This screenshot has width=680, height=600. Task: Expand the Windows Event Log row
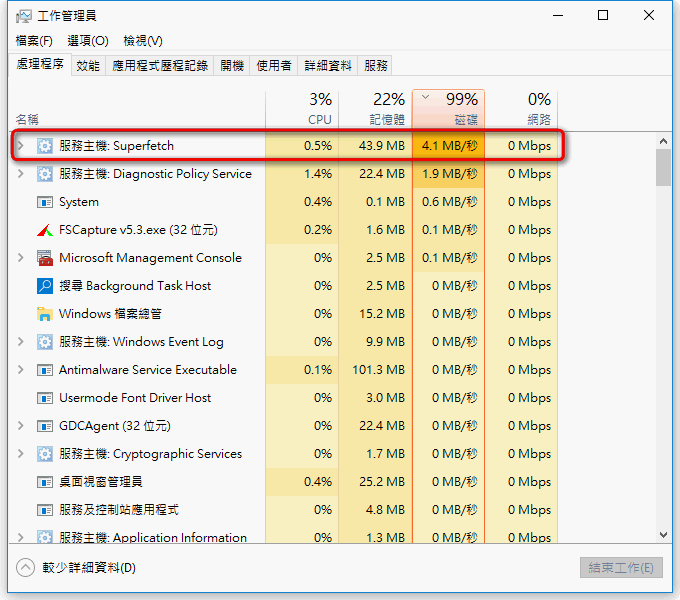coord(20,342)
